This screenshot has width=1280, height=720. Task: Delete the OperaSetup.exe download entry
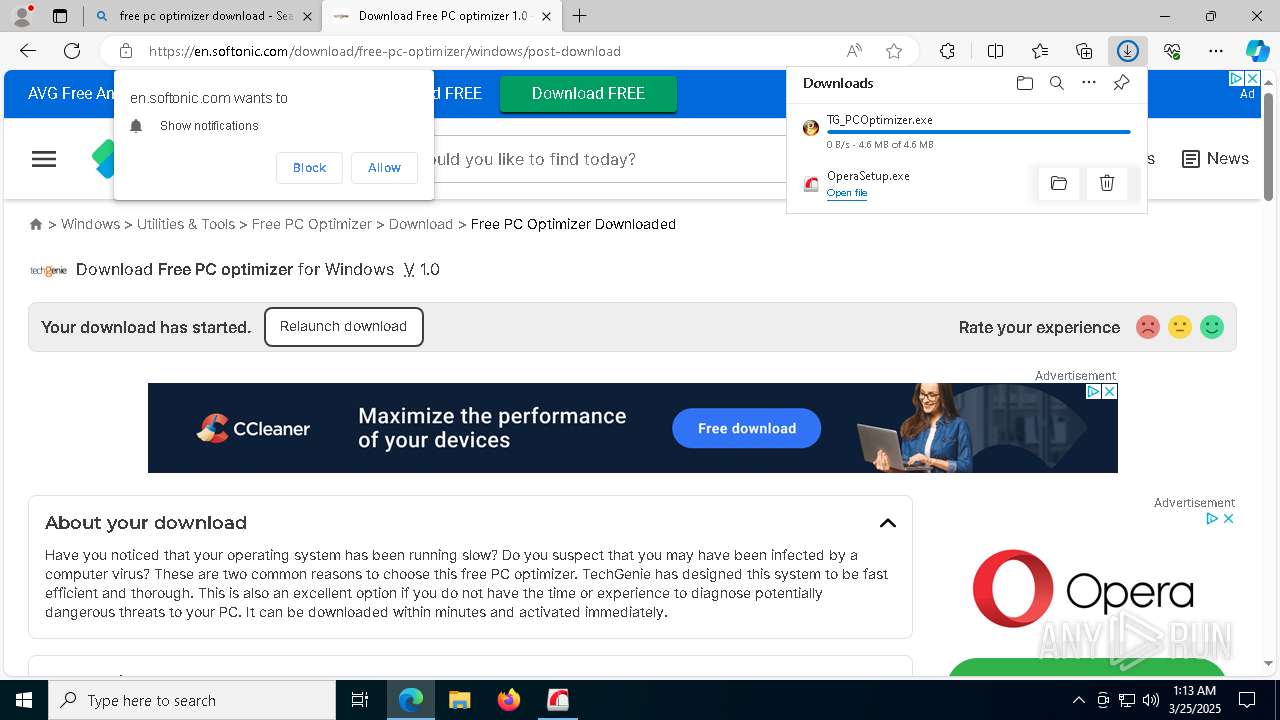coord(1107,183)
